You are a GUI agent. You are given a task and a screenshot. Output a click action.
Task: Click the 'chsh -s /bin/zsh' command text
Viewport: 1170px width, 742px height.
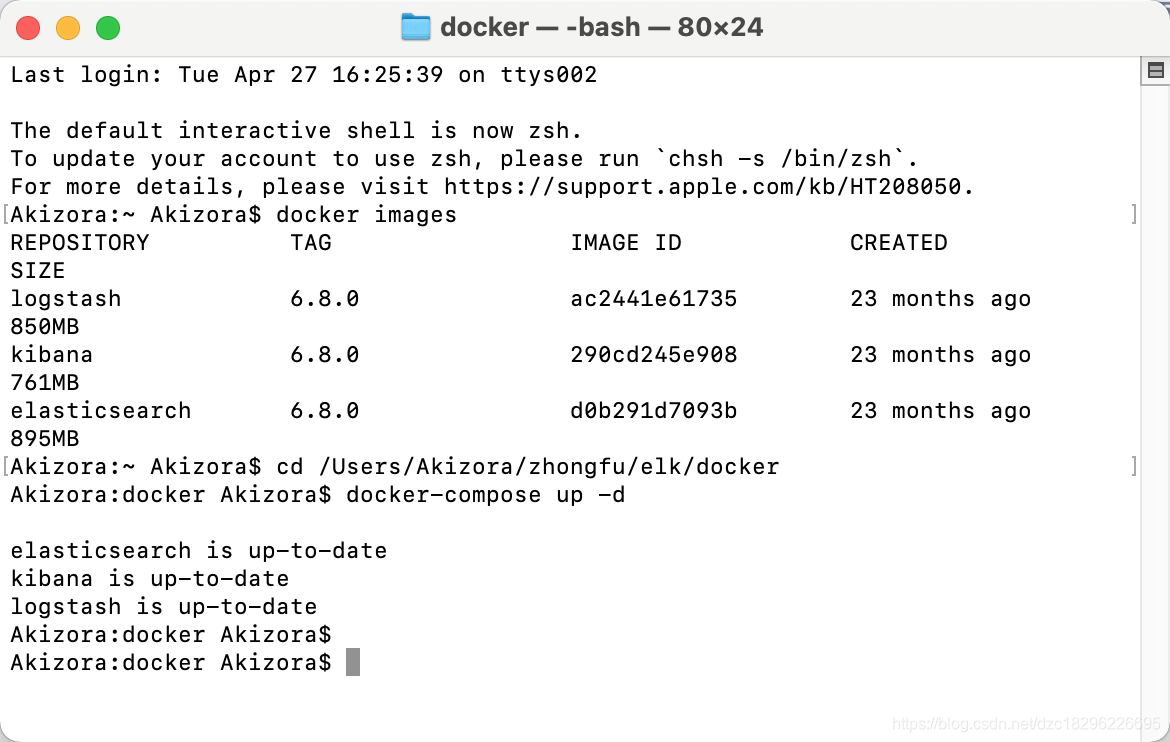tap(779, 159)
